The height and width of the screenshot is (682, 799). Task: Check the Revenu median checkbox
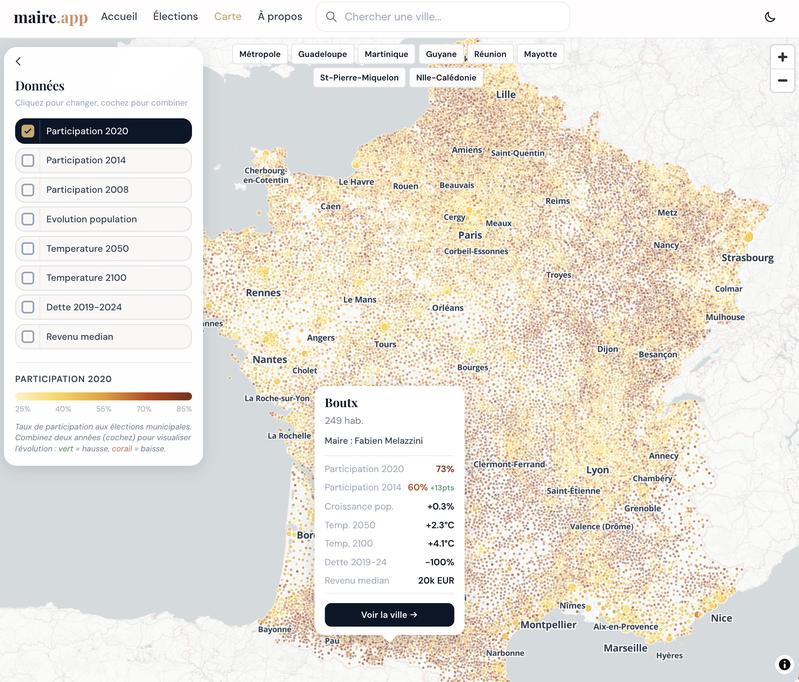pos(28,337)
